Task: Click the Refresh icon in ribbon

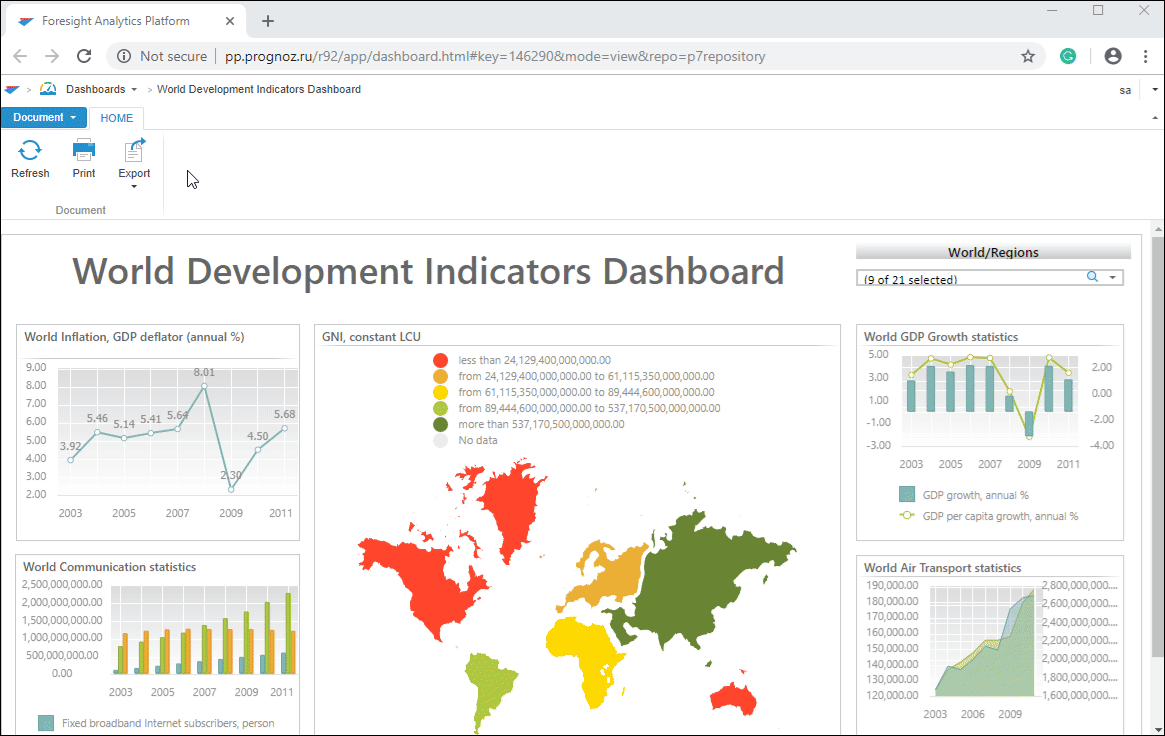Action: pyautogui.click(x=30, y=152)
